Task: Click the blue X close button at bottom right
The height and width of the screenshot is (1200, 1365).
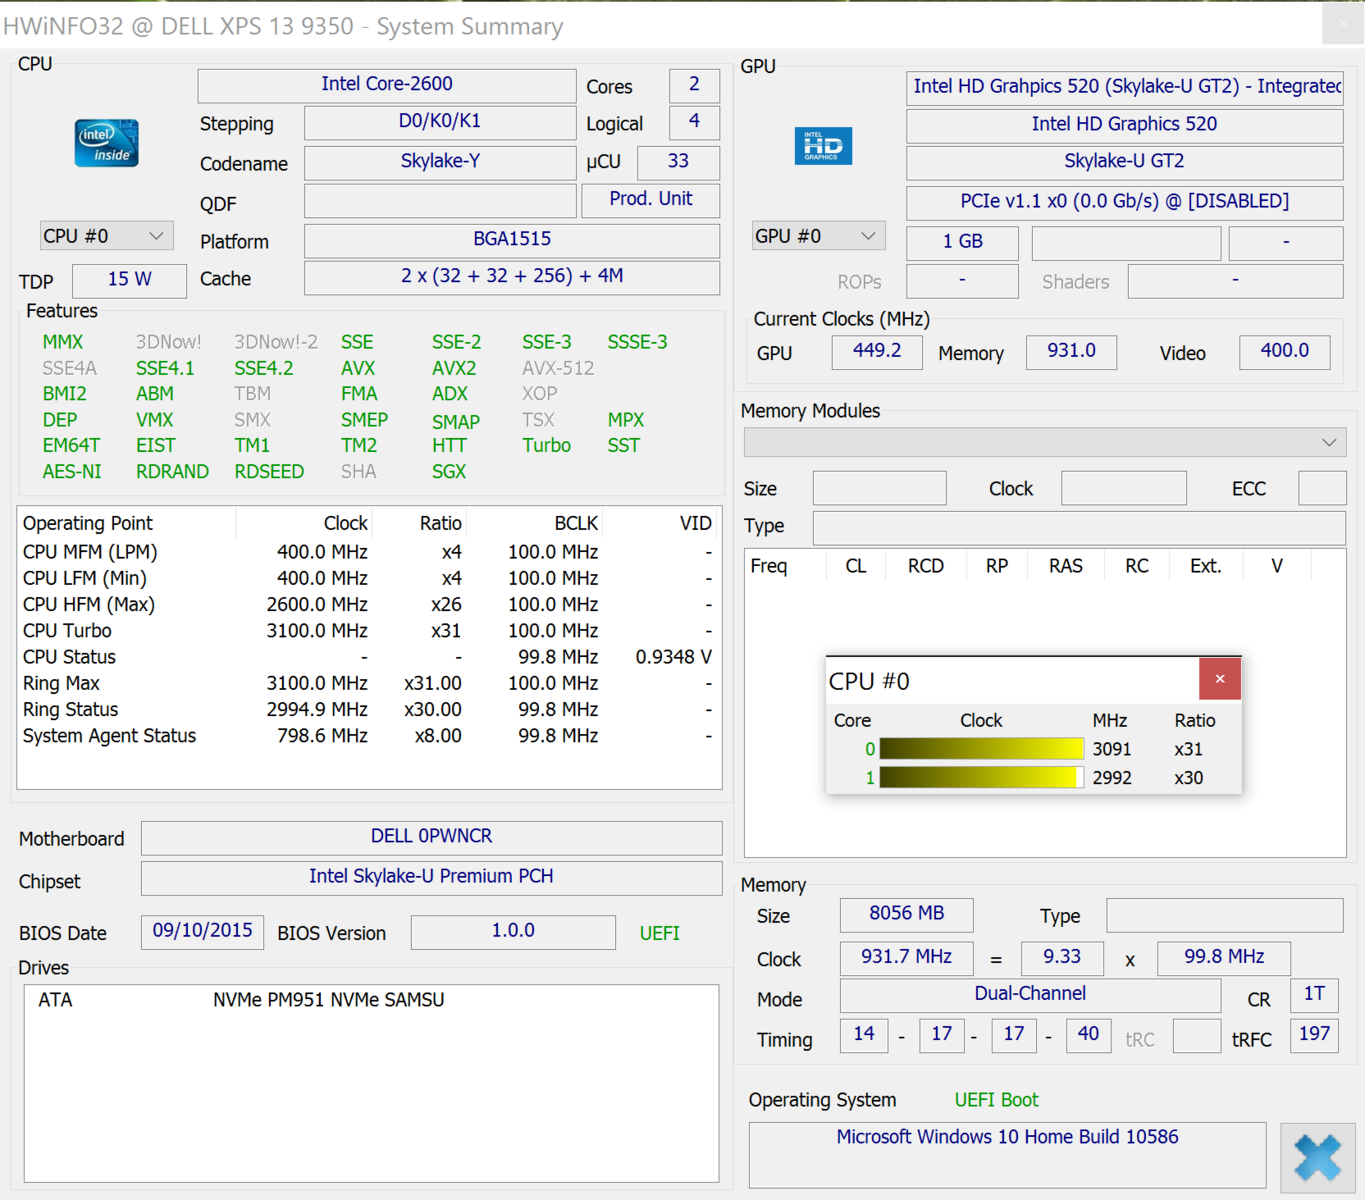Action: 1317,1157
